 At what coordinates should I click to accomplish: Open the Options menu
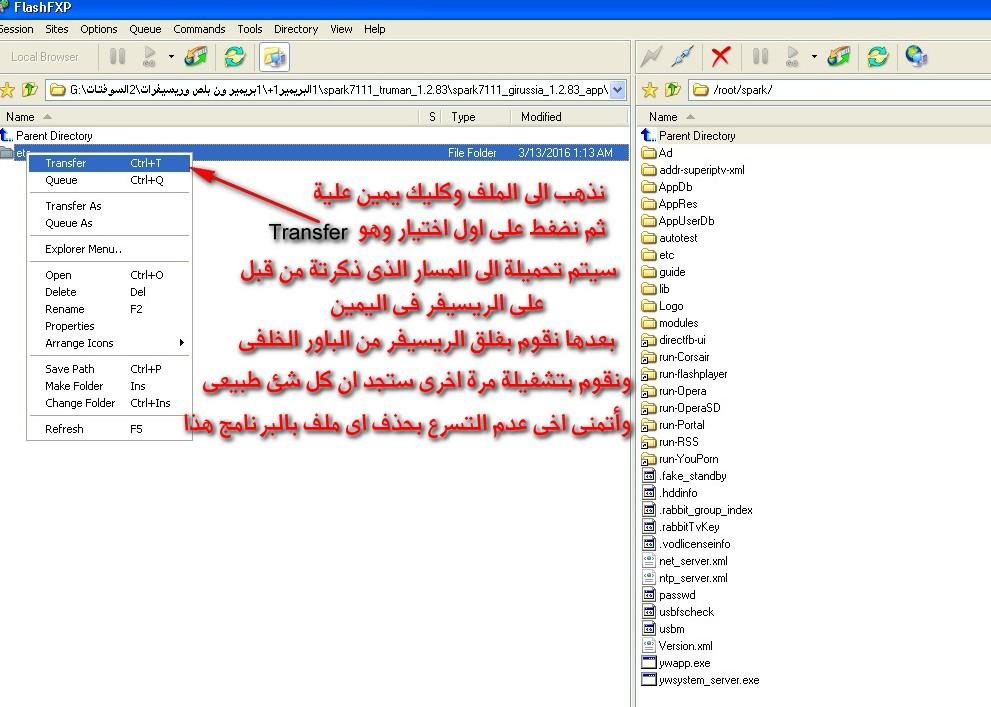(99, 29)
